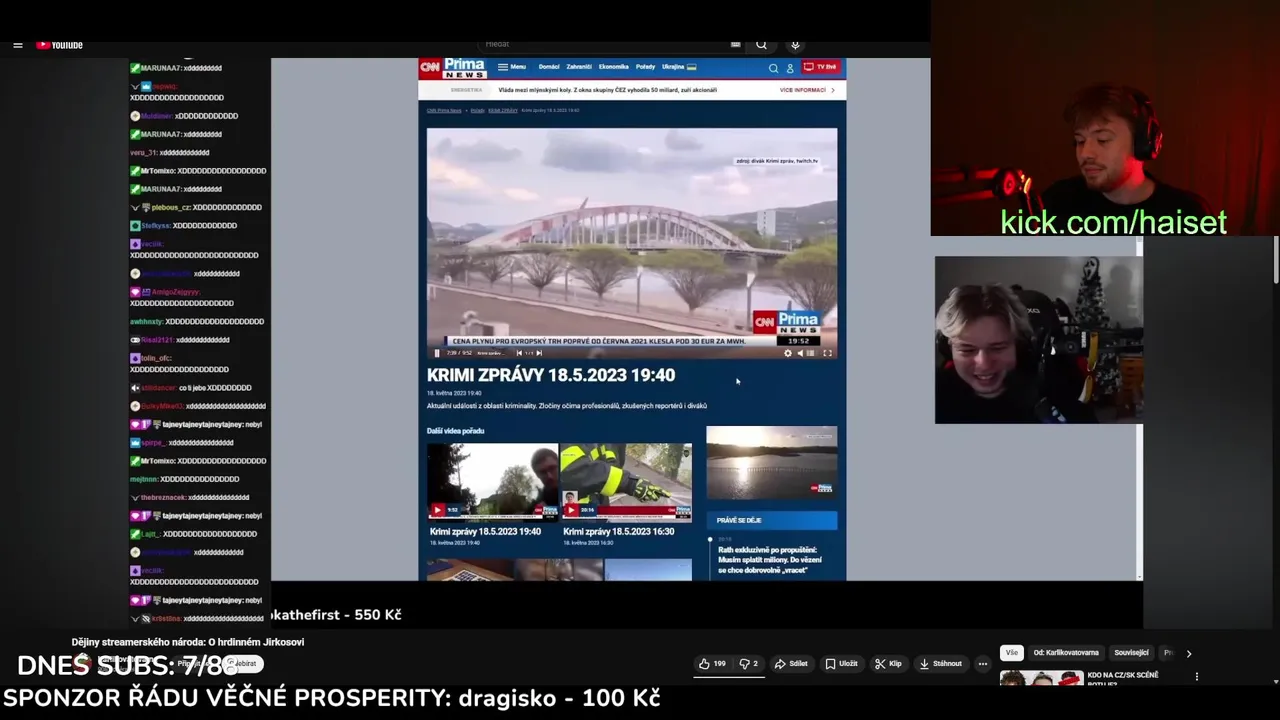
Task: Open the Zahraničí news section
Action: (x=579, y=67)
